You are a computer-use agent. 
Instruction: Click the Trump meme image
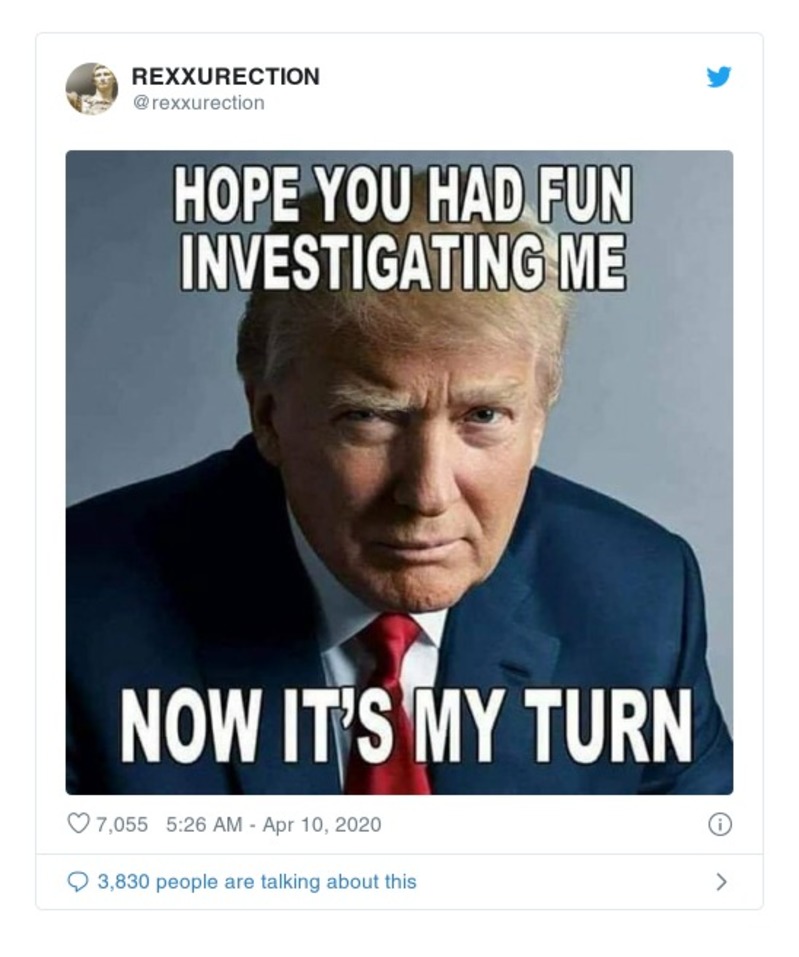[400, 470]
